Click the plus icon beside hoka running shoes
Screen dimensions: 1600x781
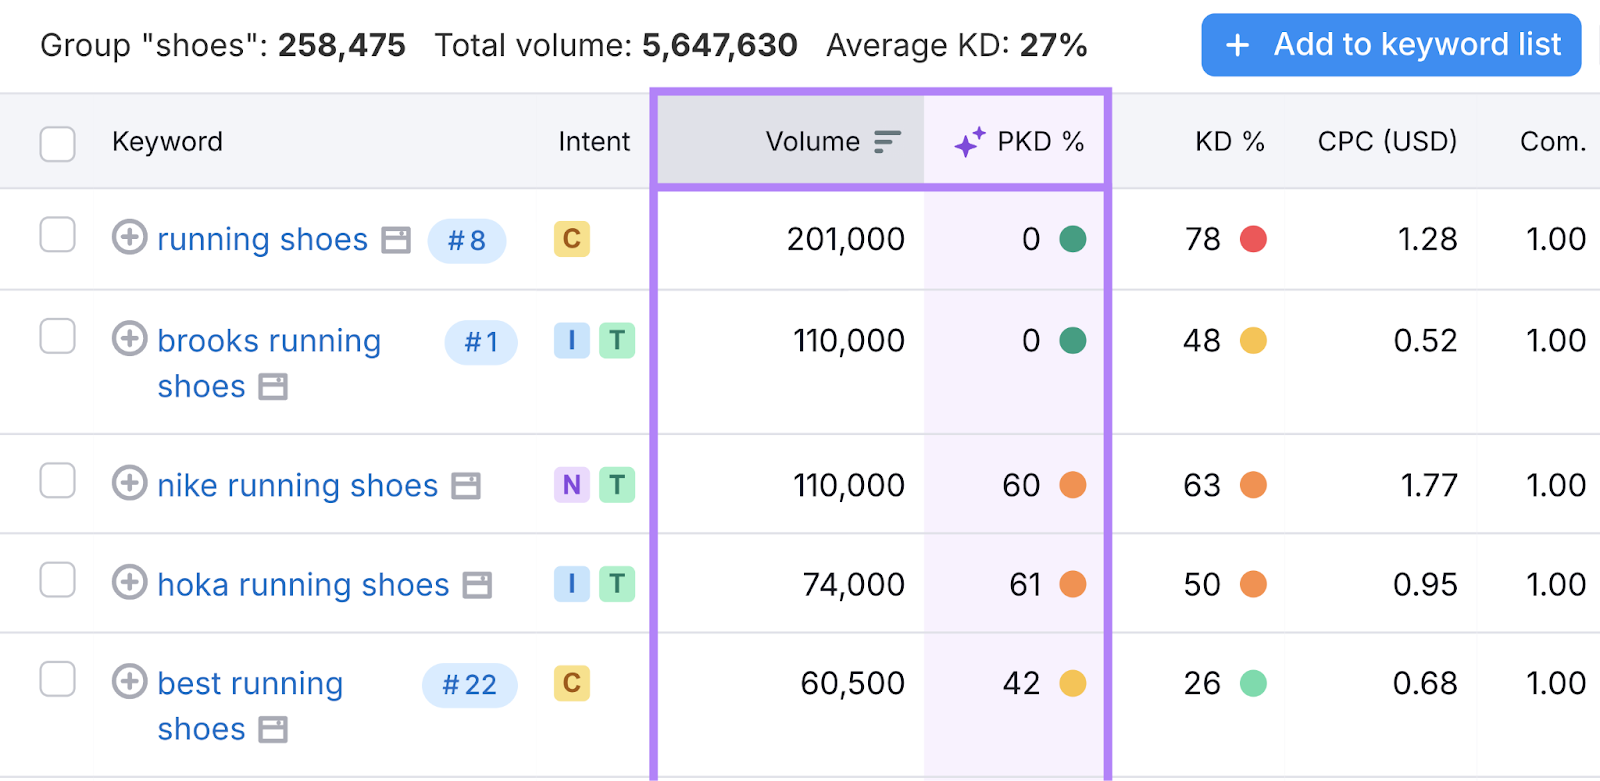pos(129,582)
